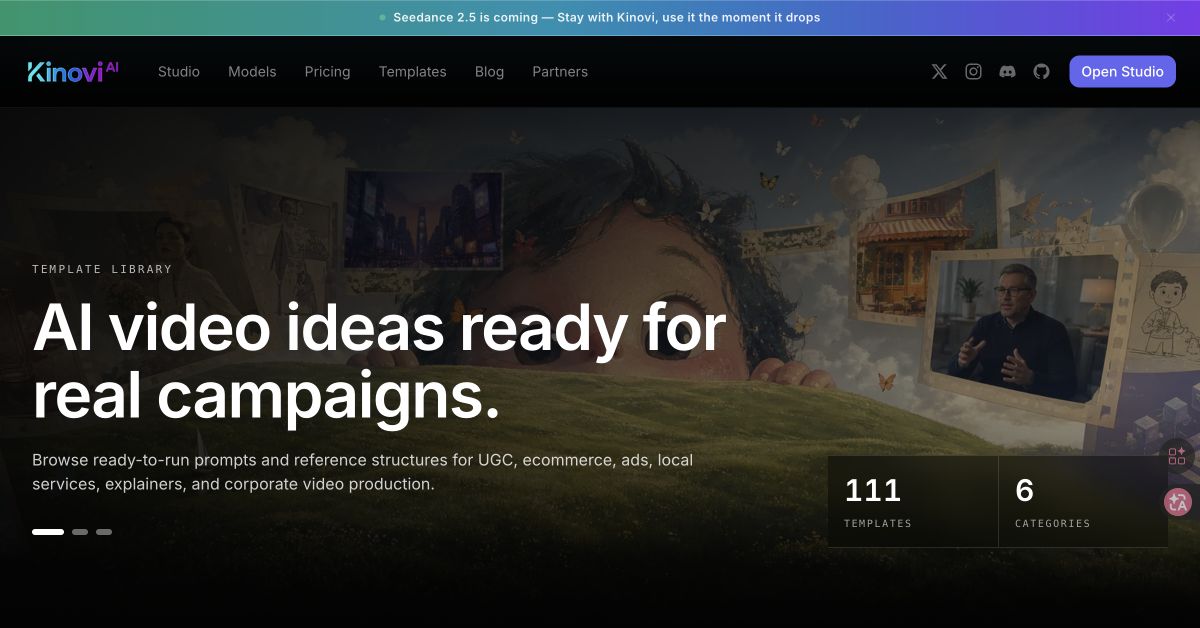Click the Discord icon in header
Image resolution: width=1200 pixels, height=628 pixels.
click(x=1007, y=72)
